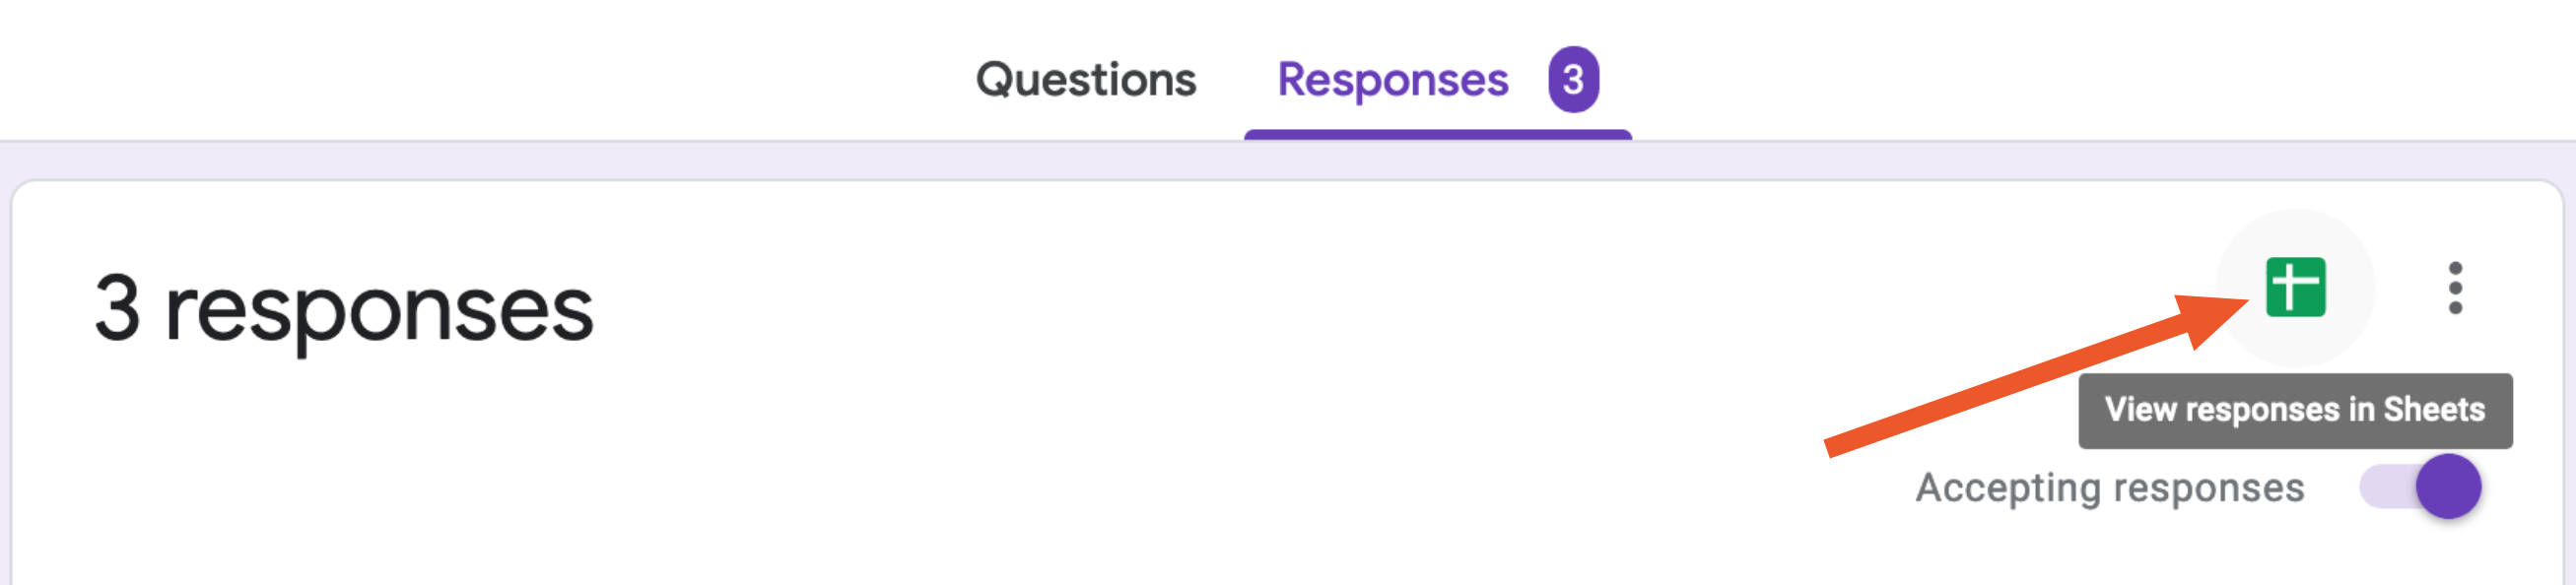Expand more response options menu
The image size is (2576, 585).
coord(2454,288)
